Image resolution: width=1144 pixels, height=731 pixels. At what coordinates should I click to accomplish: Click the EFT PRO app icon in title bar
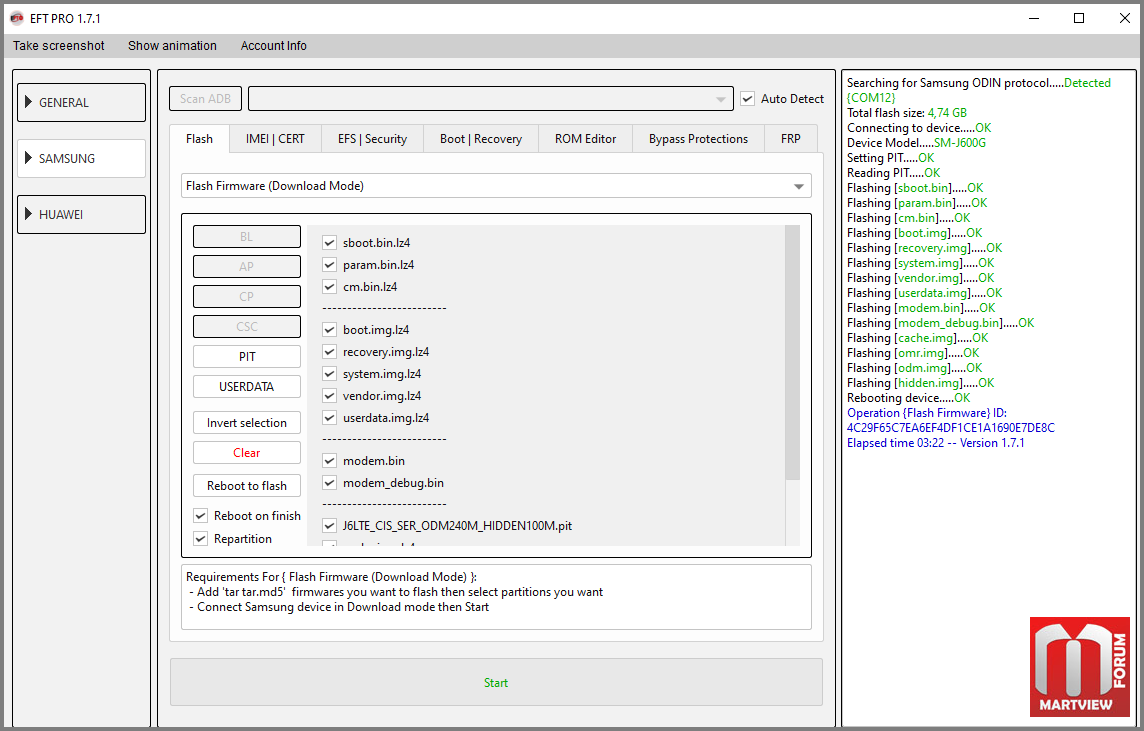tap(17, 18)
